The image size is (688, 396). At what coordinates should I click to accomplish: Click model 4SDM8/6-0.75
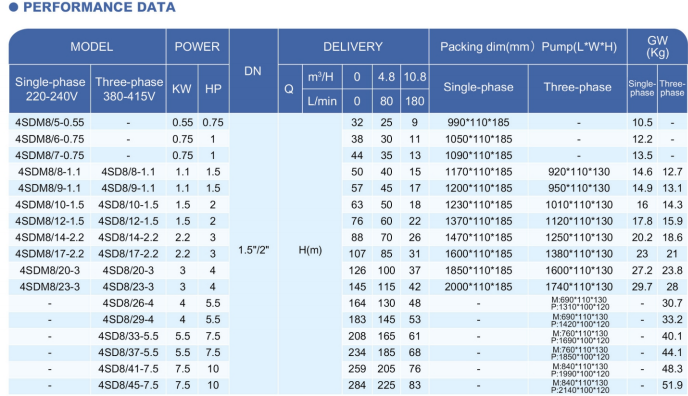pyautogui.click(x=50, y=139)
